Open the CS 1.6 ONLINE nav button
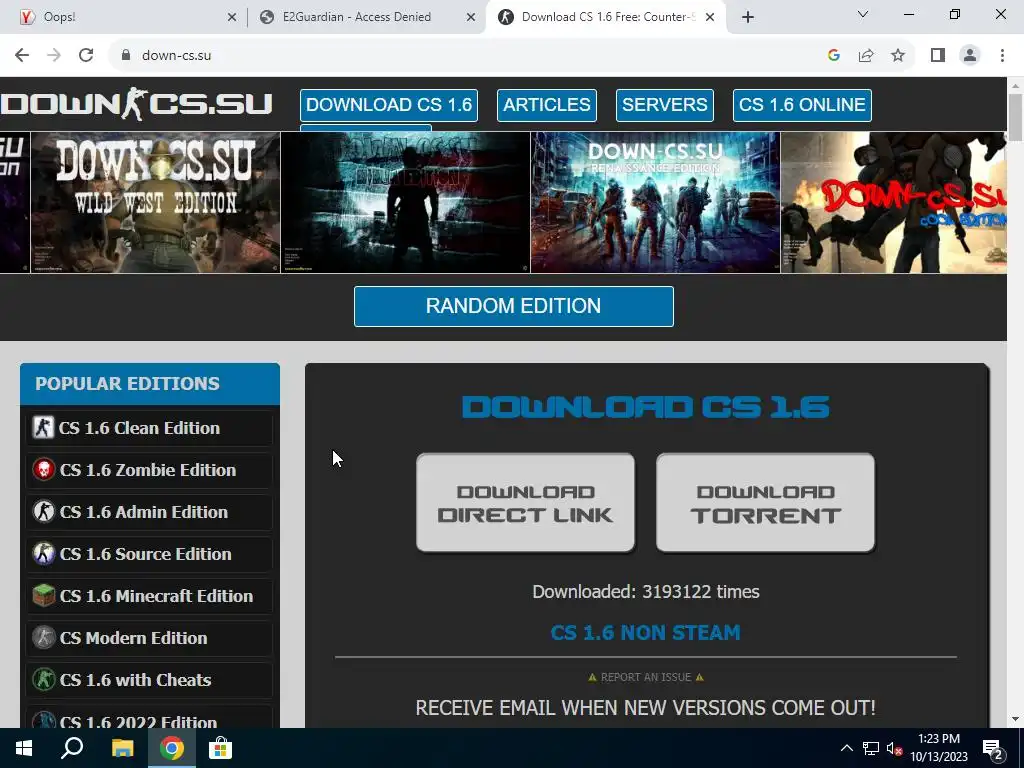This screenshot has height=768, width=1024. 802,105
